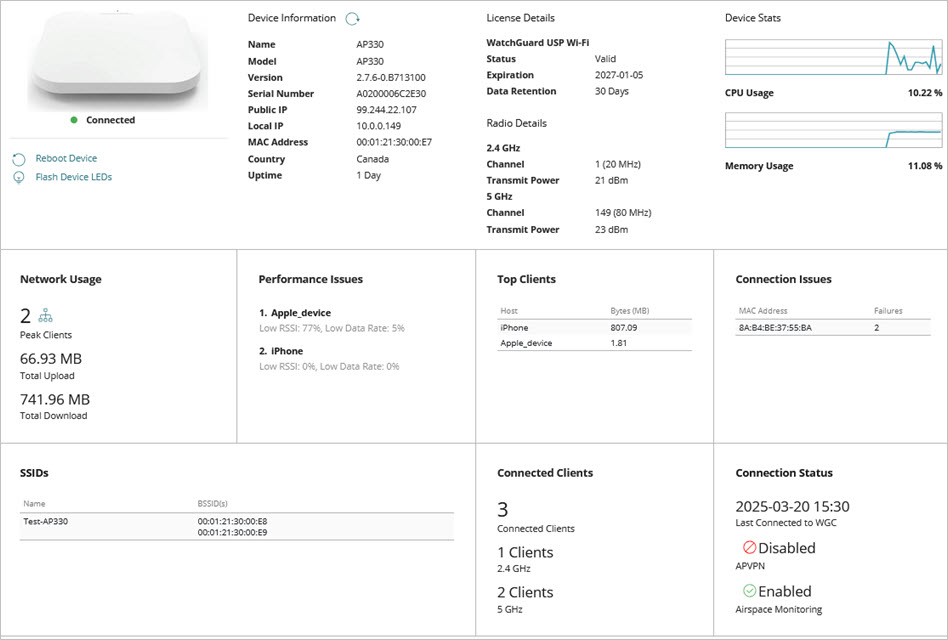Click the green Connected status dot

72,120
